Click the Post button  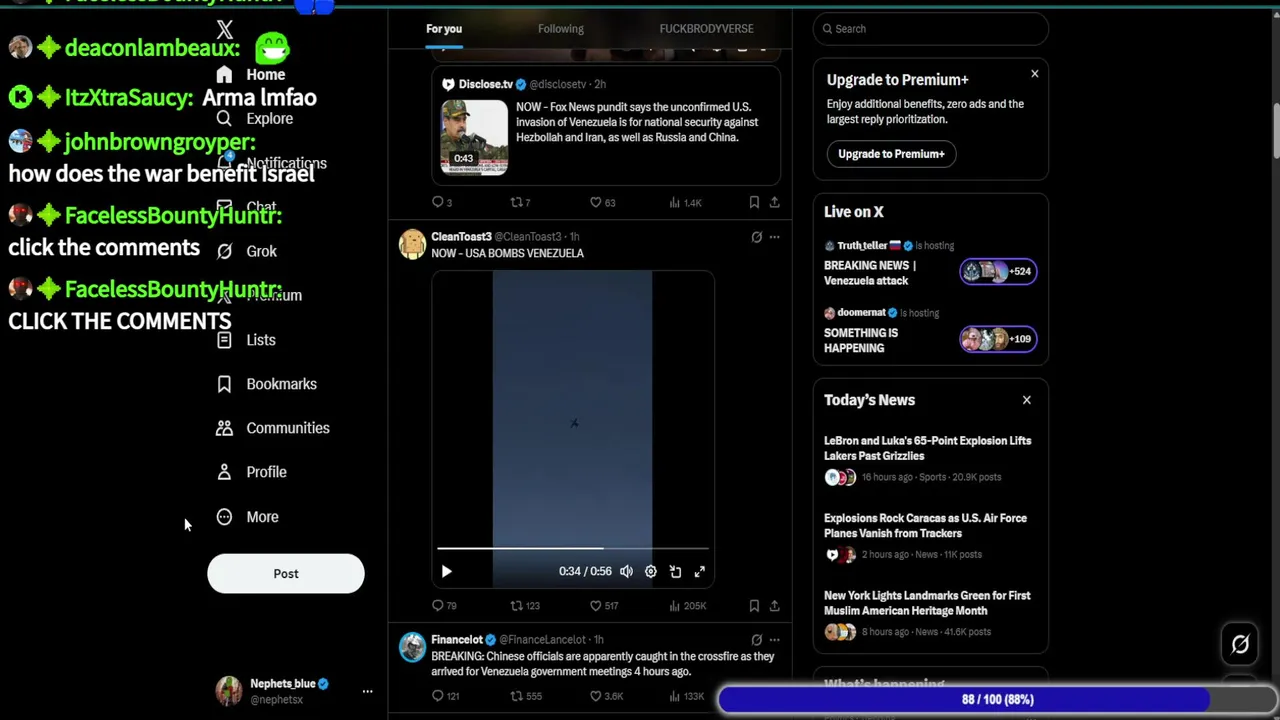[286, 574]
